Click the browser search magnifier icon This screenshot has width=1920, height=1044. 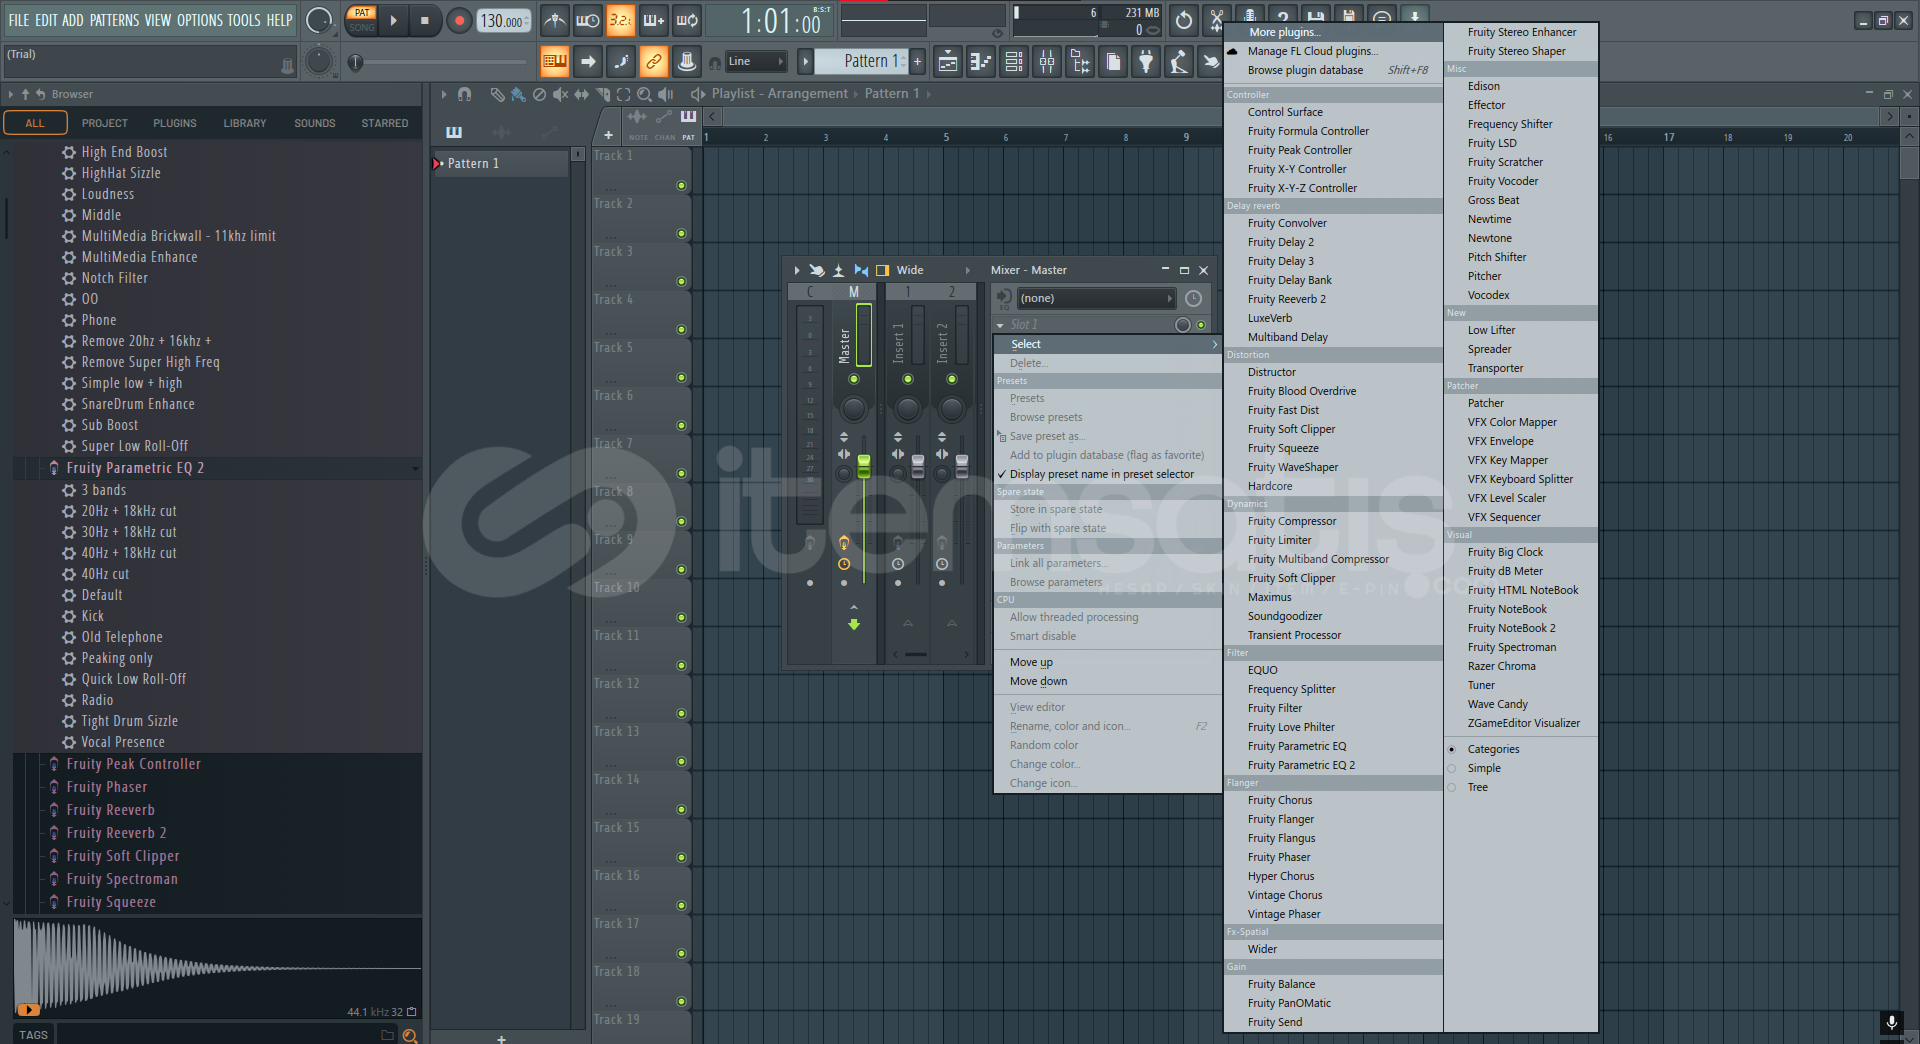pos(410,1035)
